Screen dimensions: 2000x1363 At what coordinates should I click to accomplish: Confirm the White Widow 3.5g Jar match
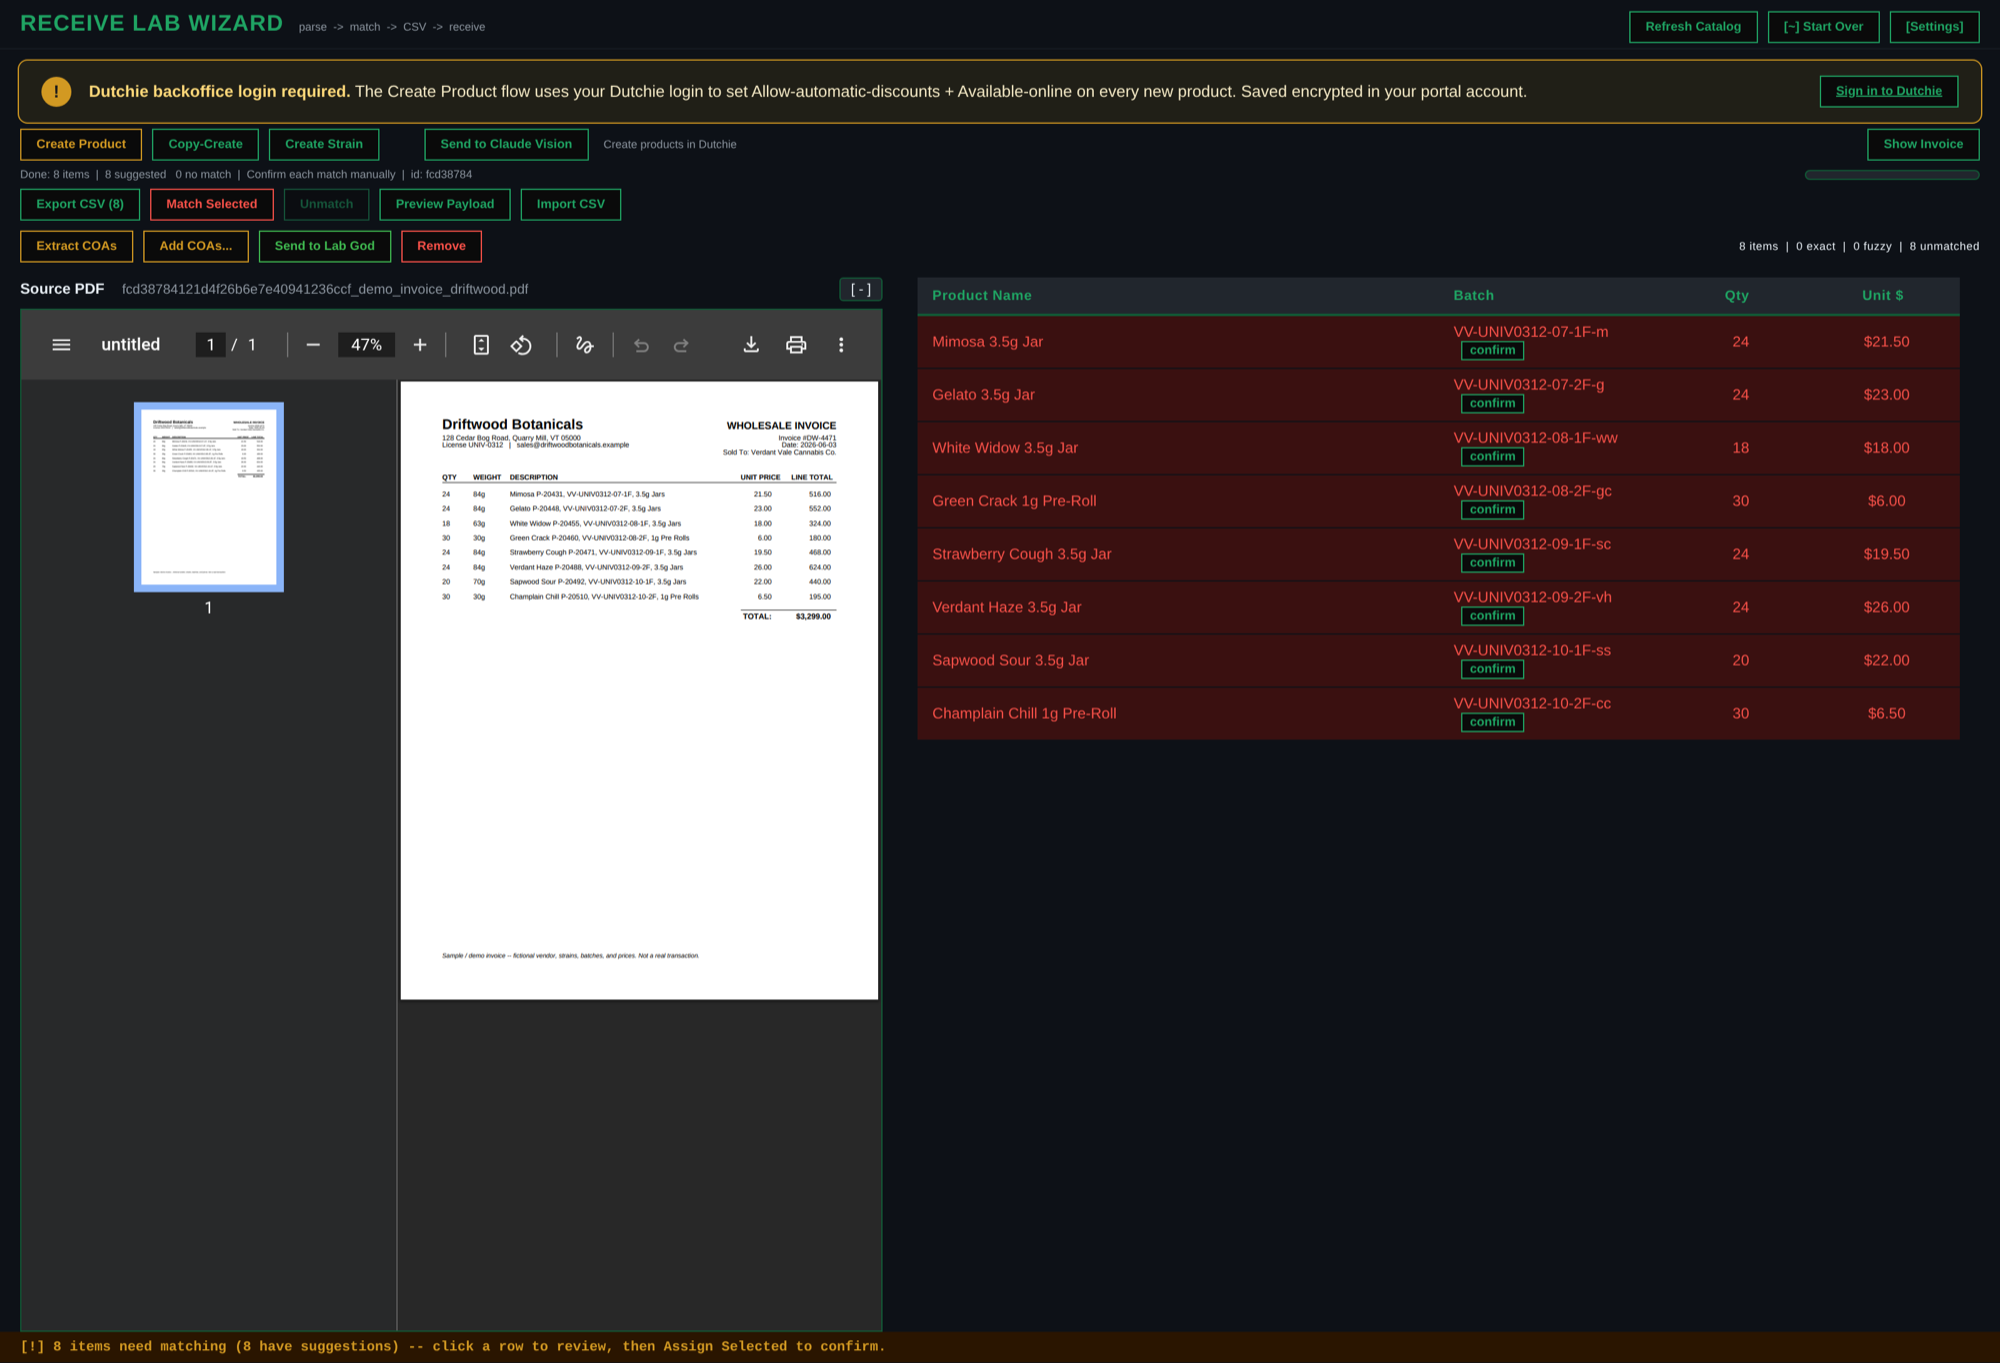(1492, 456)
